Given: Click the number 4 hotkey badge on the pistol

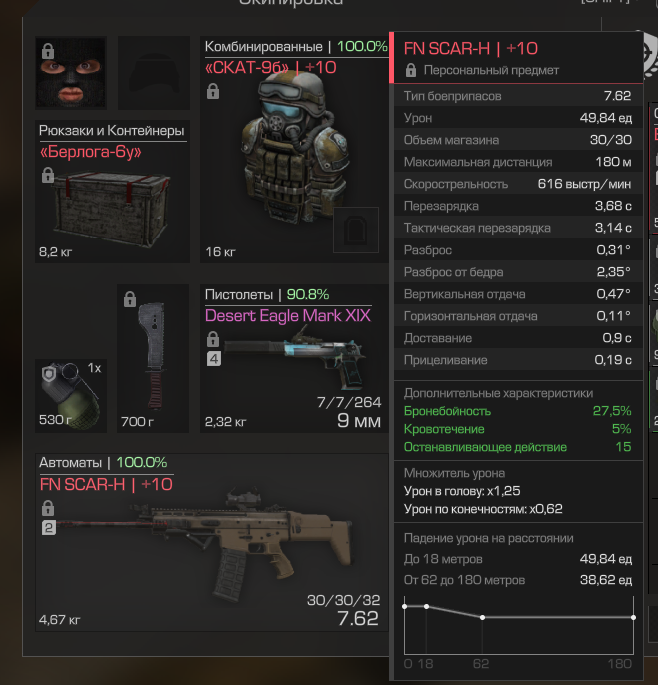Looking at the screenshot, I should point(214,359).
